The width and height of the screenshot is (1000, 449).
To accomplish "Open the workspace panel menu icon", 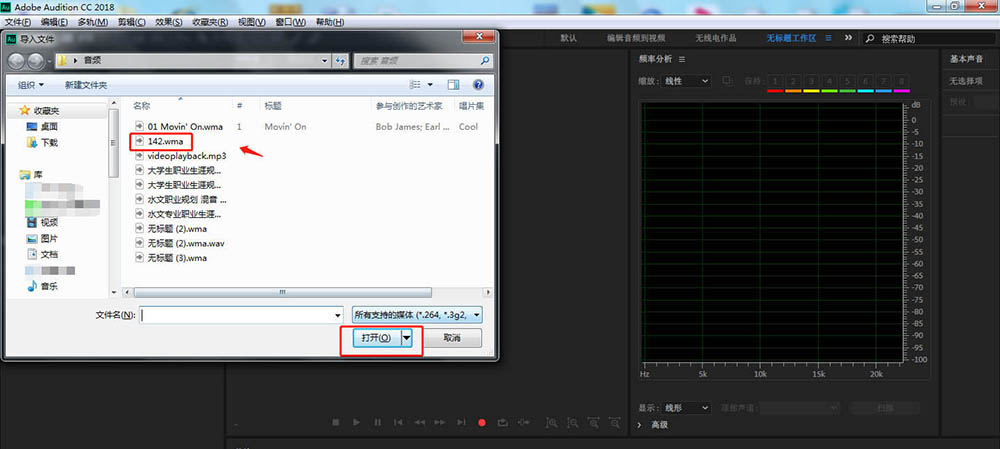I will point(828,38).
